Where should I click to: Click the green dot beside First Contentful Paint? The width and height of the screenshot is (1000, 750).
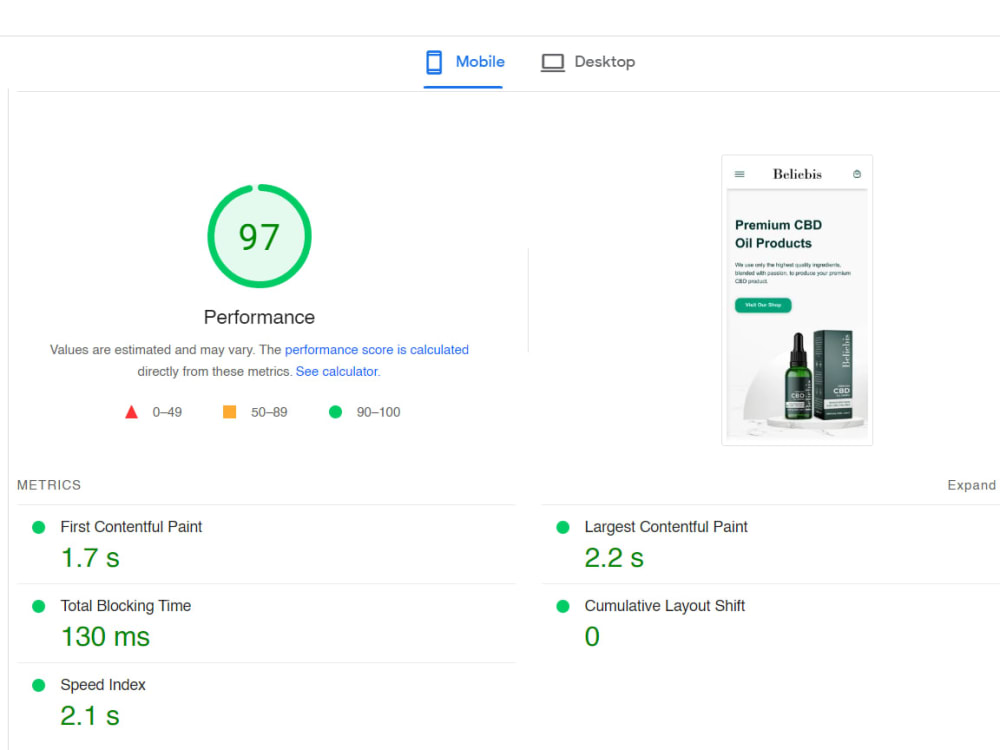pos(38,527)
